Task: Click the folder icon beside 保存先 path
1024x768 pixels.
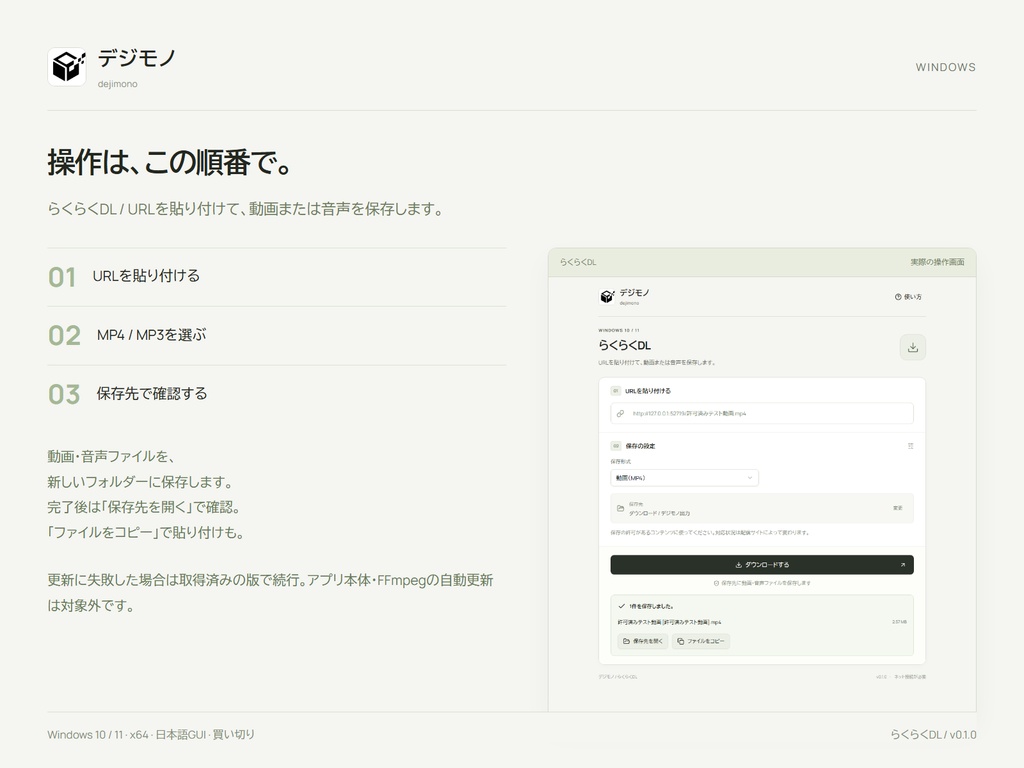Action: pyautogui.click(x=620, y=508)
